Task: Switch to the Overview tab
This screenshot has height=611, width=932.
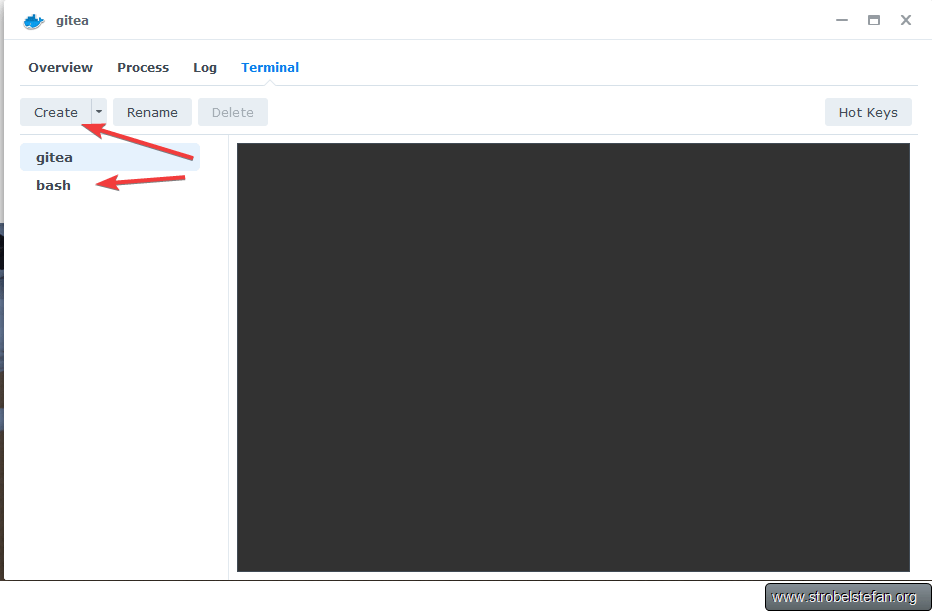Action: tap(60, 67)
